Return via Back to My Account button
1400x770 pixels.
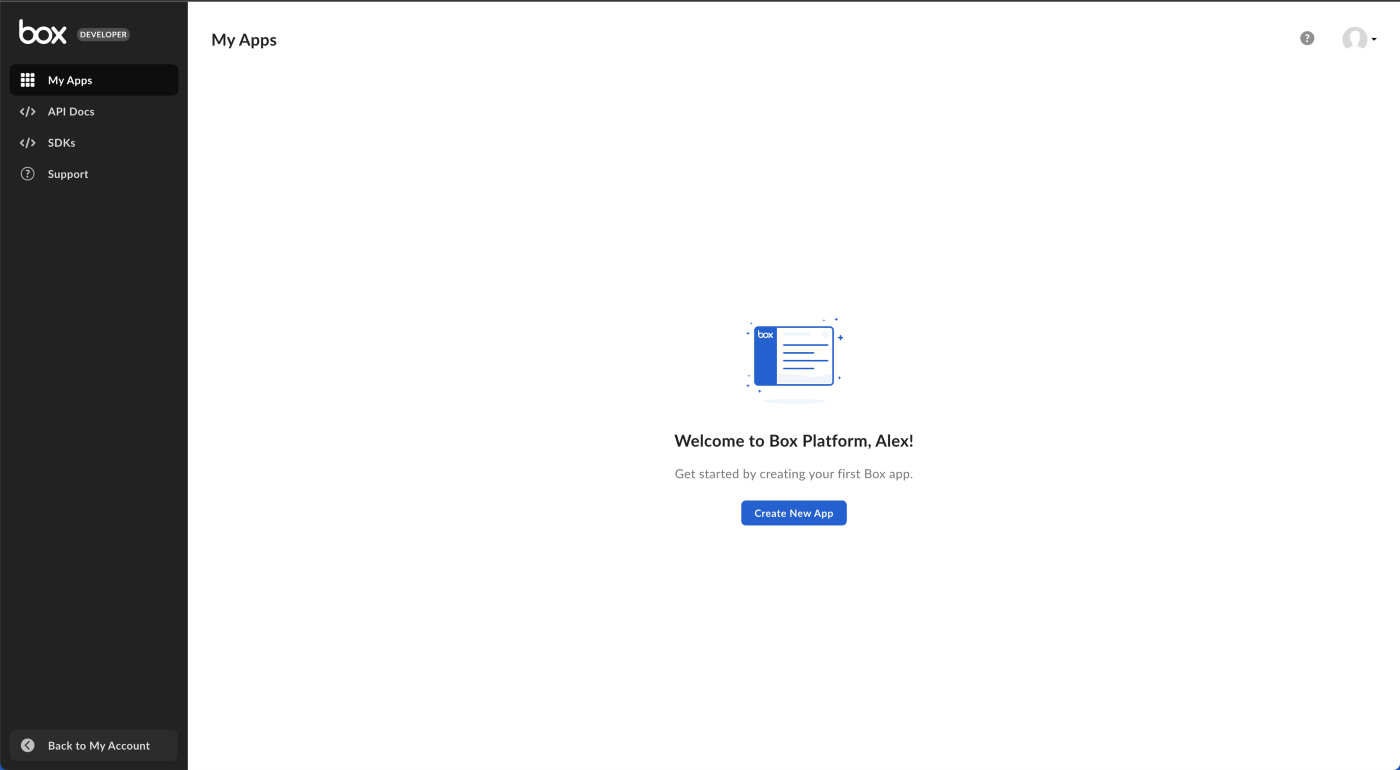[x=94, y=746]
